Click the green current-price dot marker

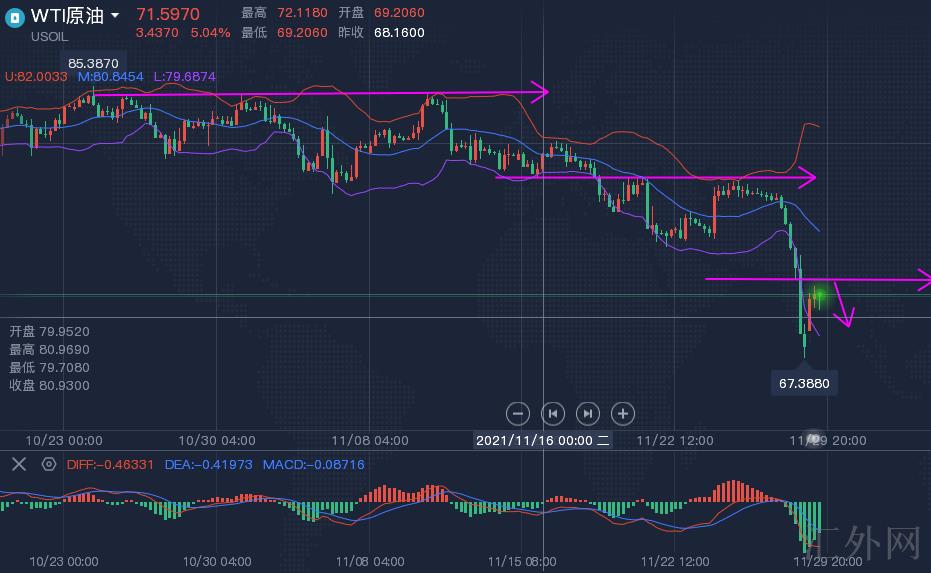click(821, 294)
